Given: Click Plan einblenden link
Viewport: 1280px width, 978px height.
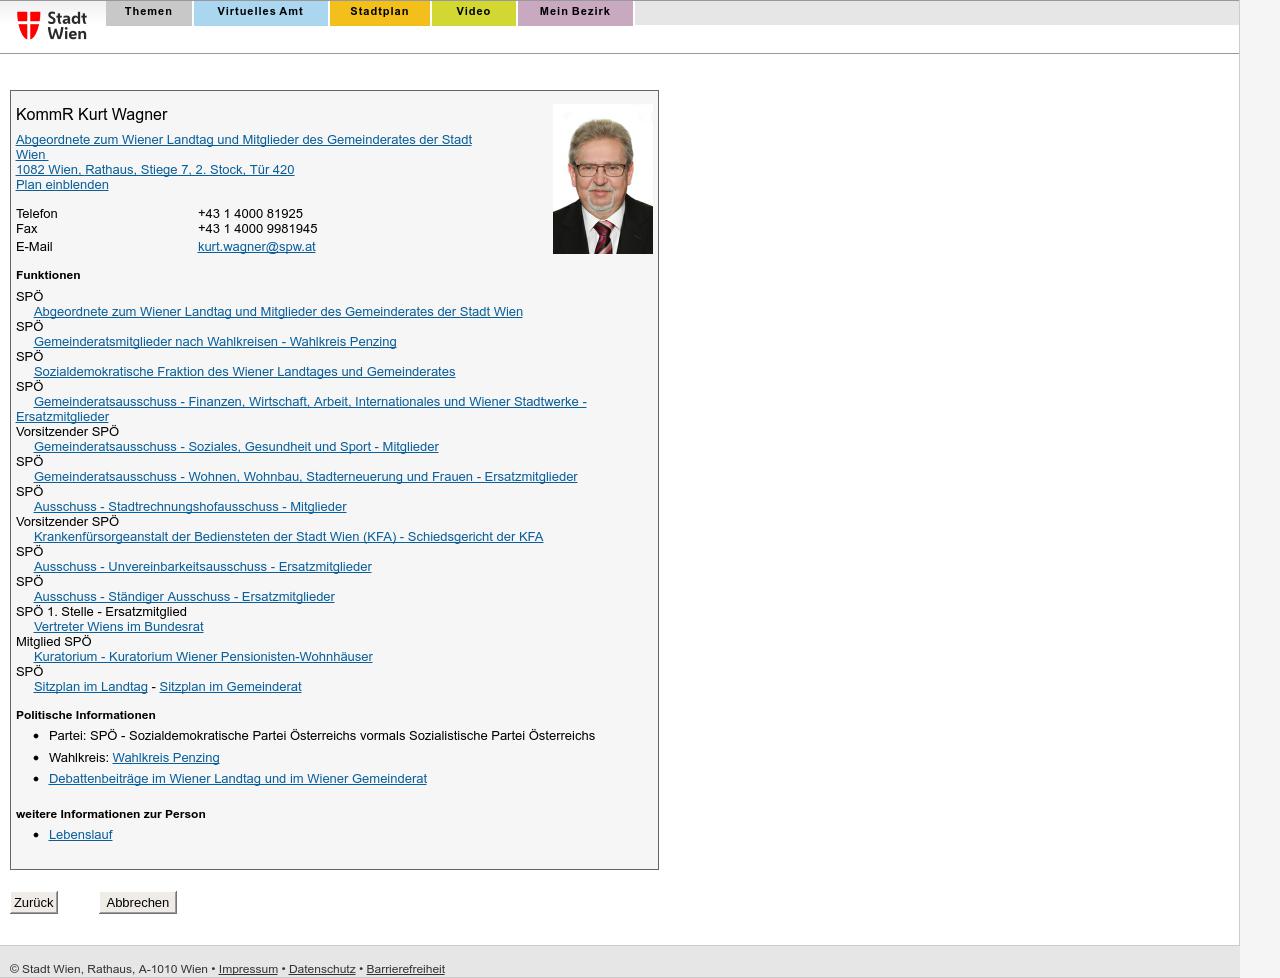Looking at the screenshot, I should [x=62, y=185].
